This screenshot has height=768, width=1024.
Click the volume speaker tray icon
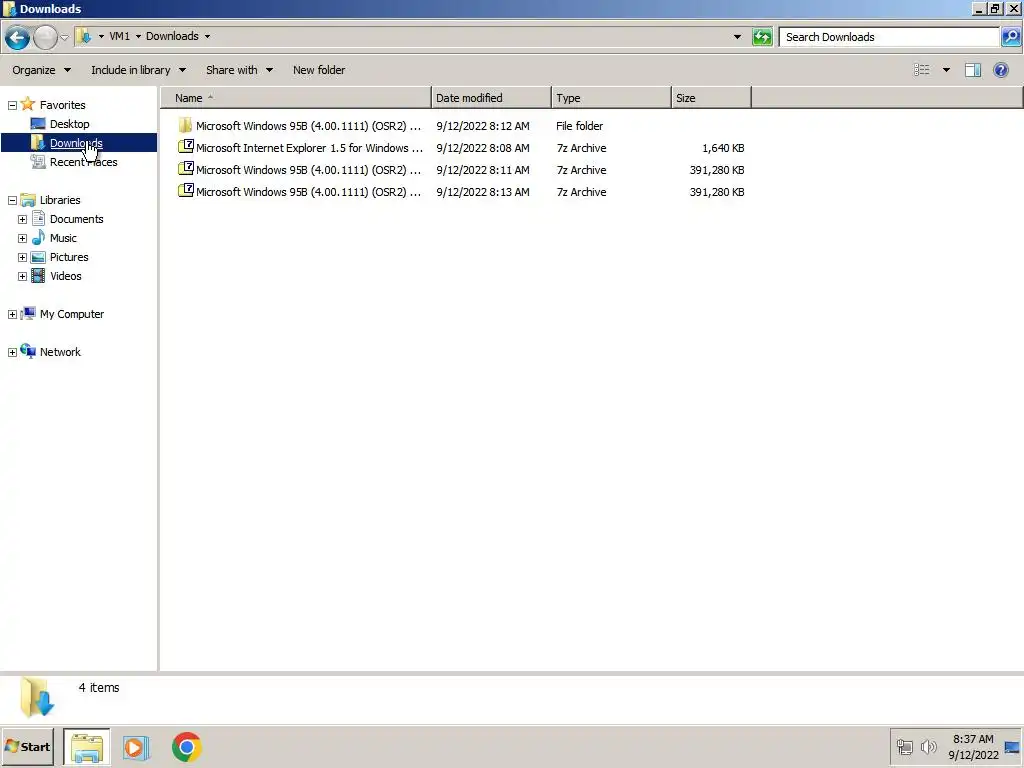[928, 746]
